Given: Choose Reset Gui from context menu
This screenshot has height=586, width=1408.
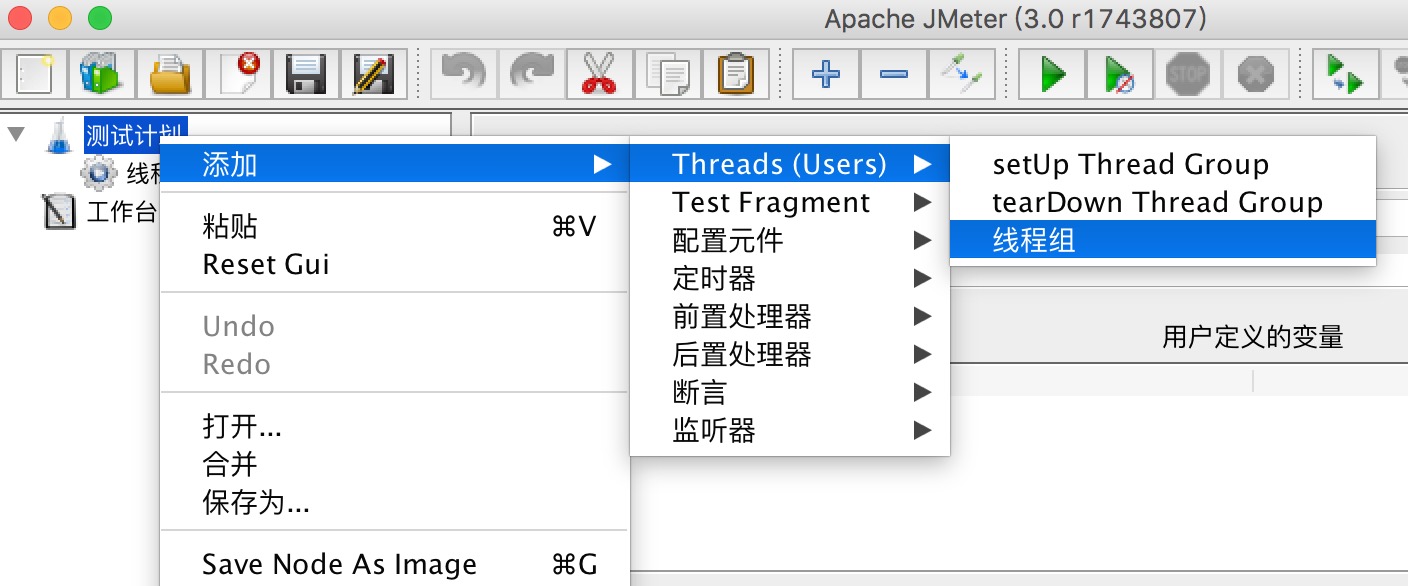Looking at the screenshot, I should pyautogui.click(x=395, y=265).
